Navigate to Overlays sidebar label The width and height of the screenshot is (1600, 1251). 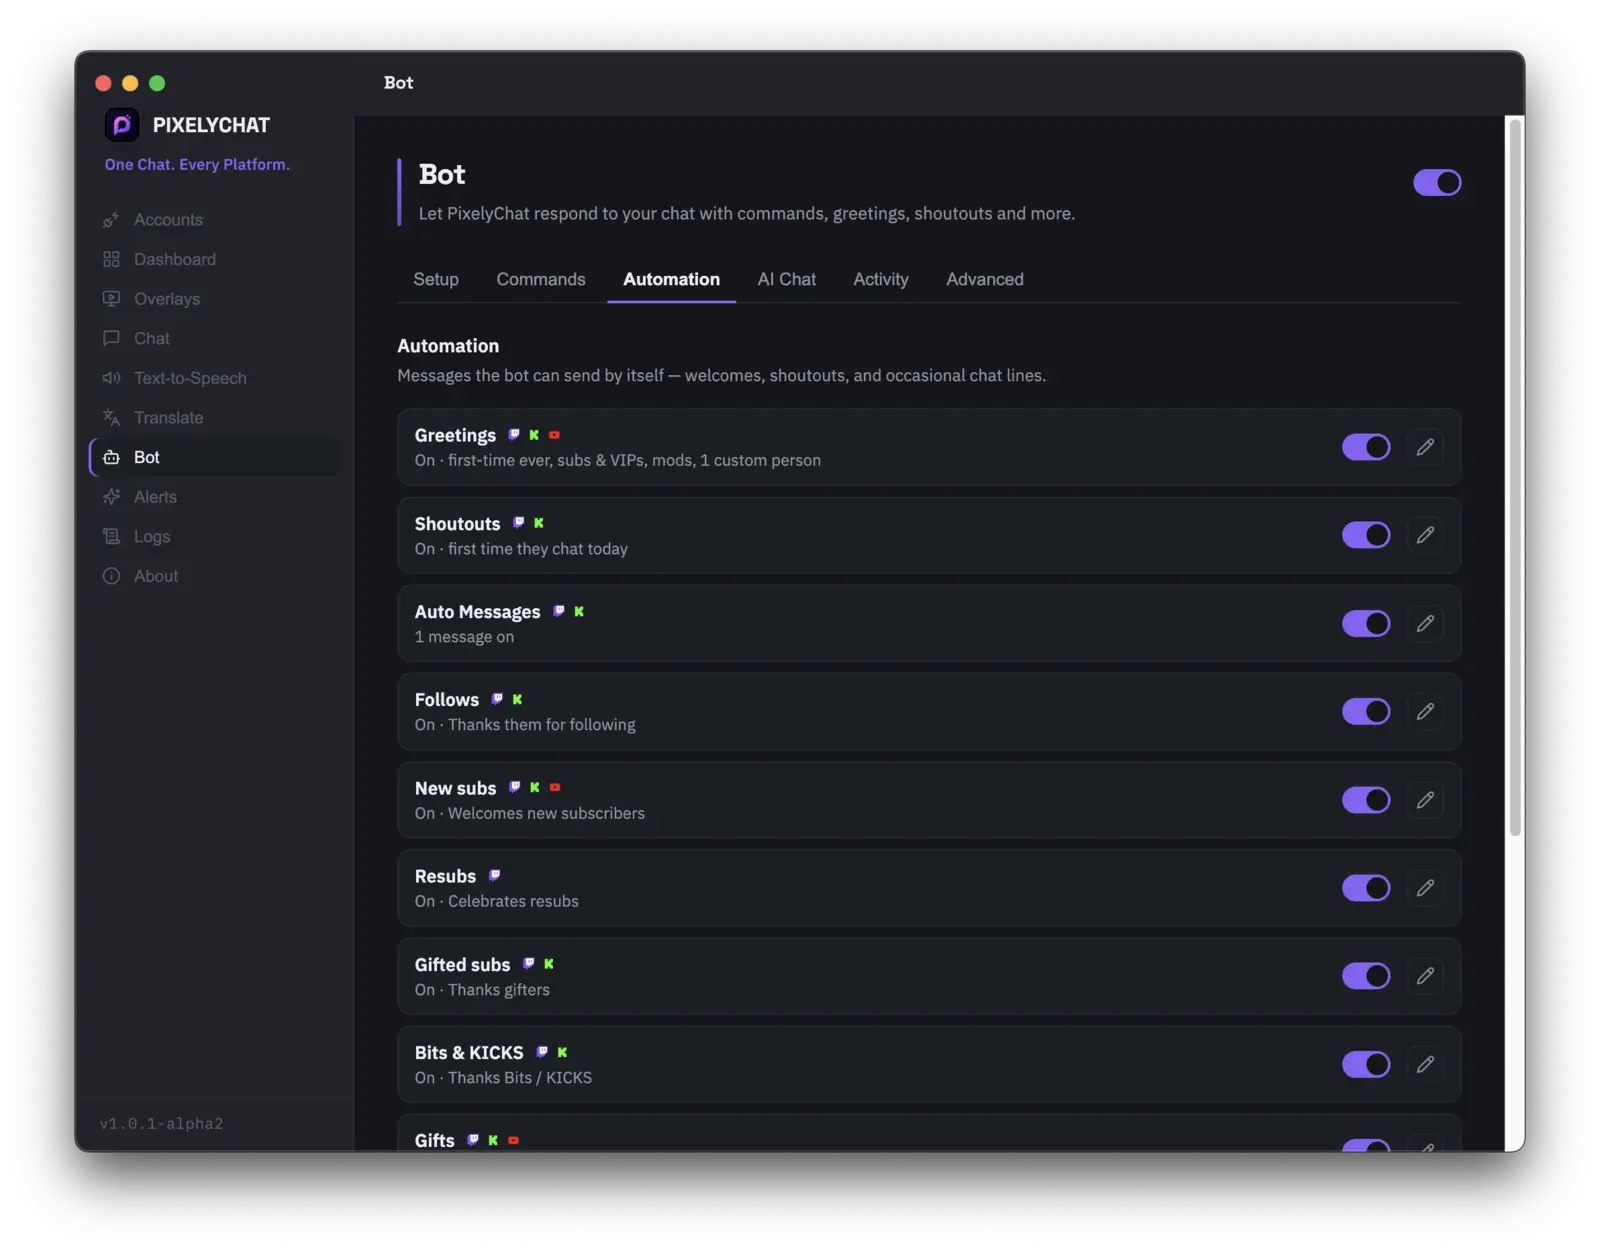click(167, 299)
